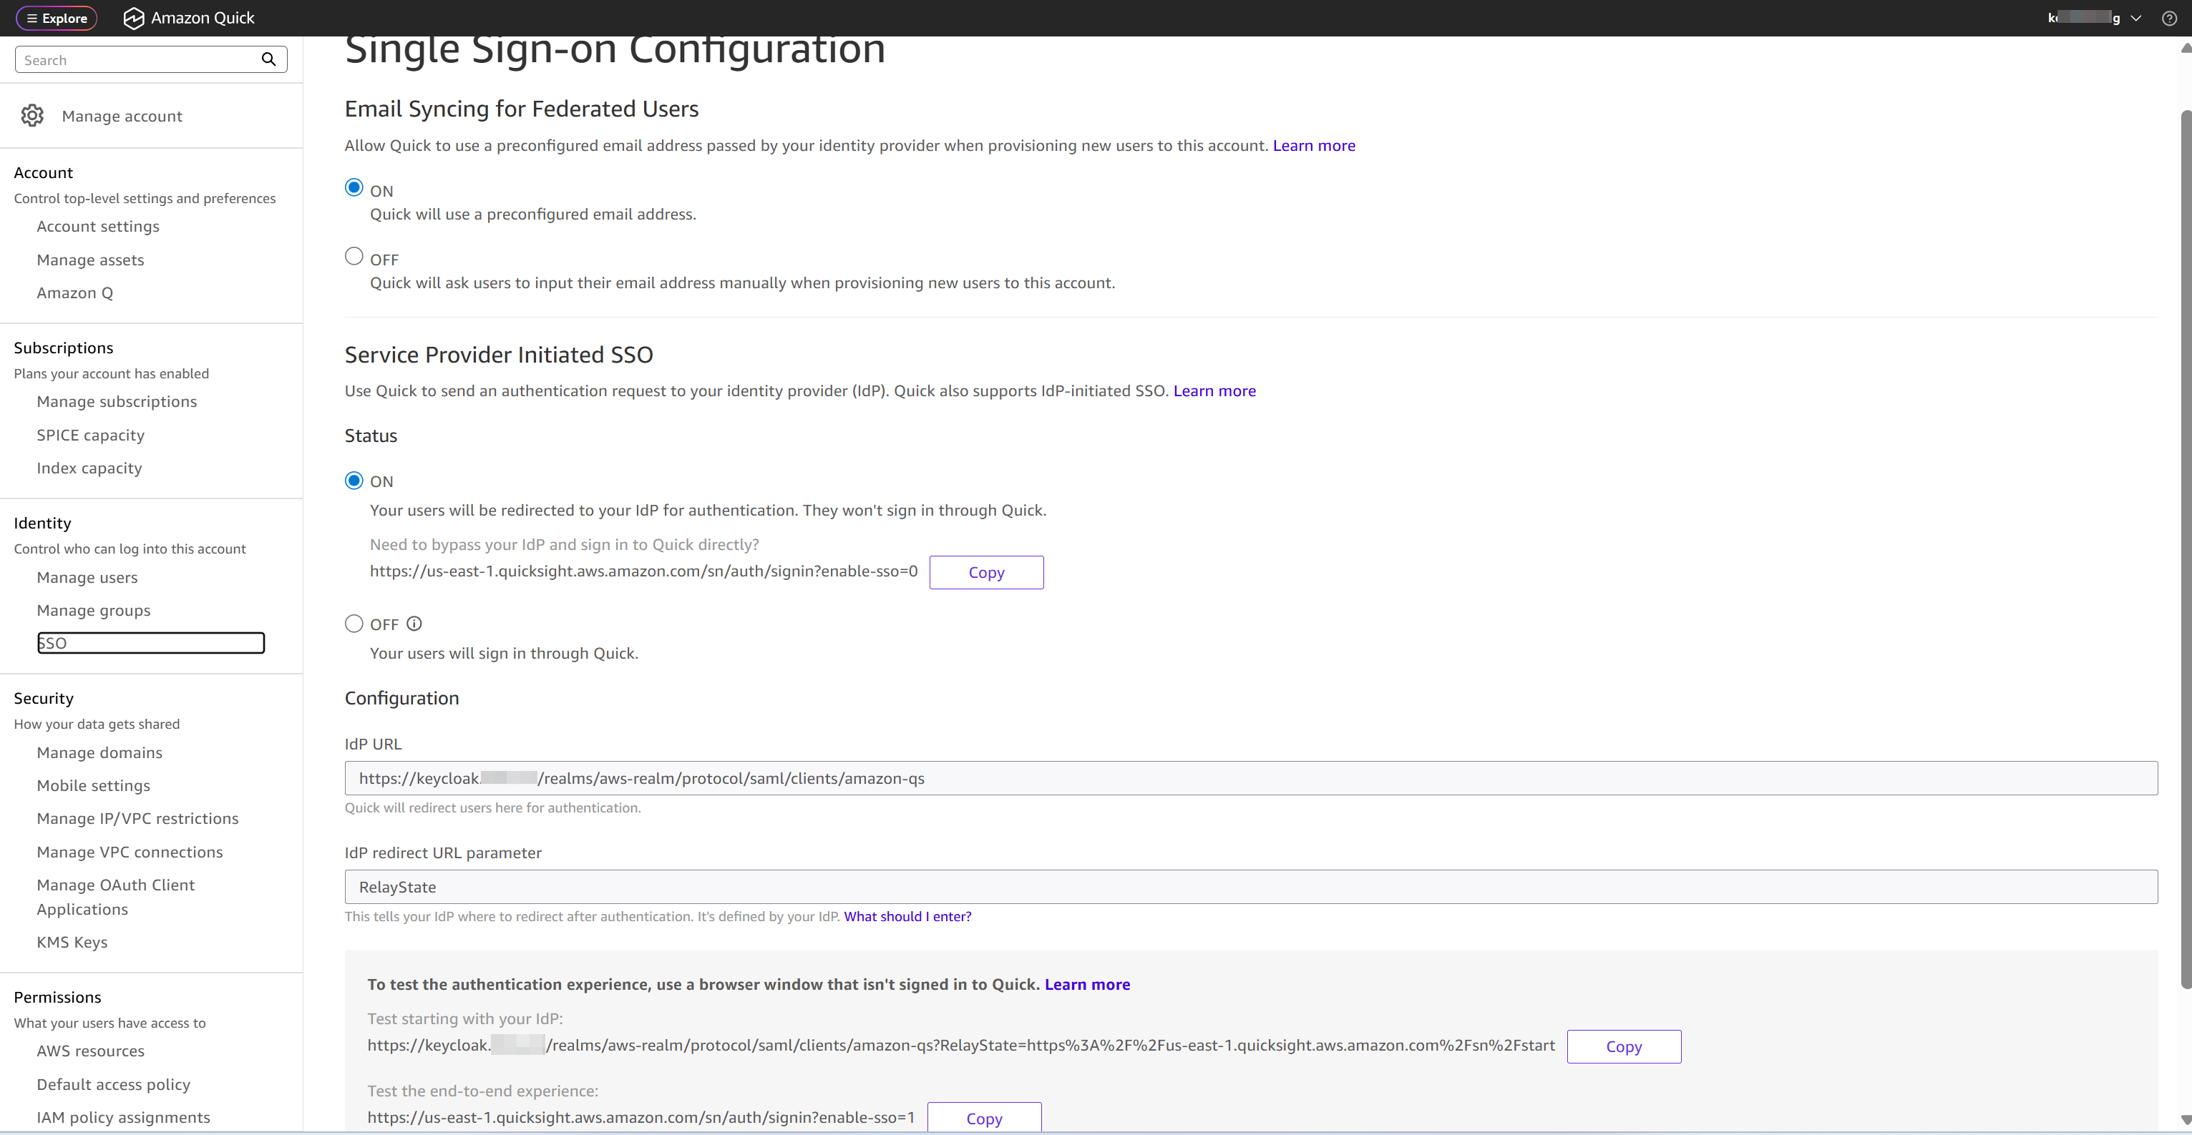Open Mobile settings in sidebar
This screenshot has height=1135, width=2192.
point(94,786)
